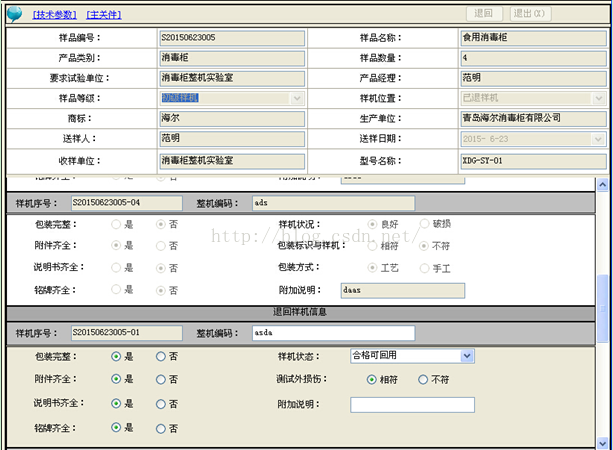Select 手工 radio for 包装方式
Viewport: 613px width, 450px height.
[425, 268]
